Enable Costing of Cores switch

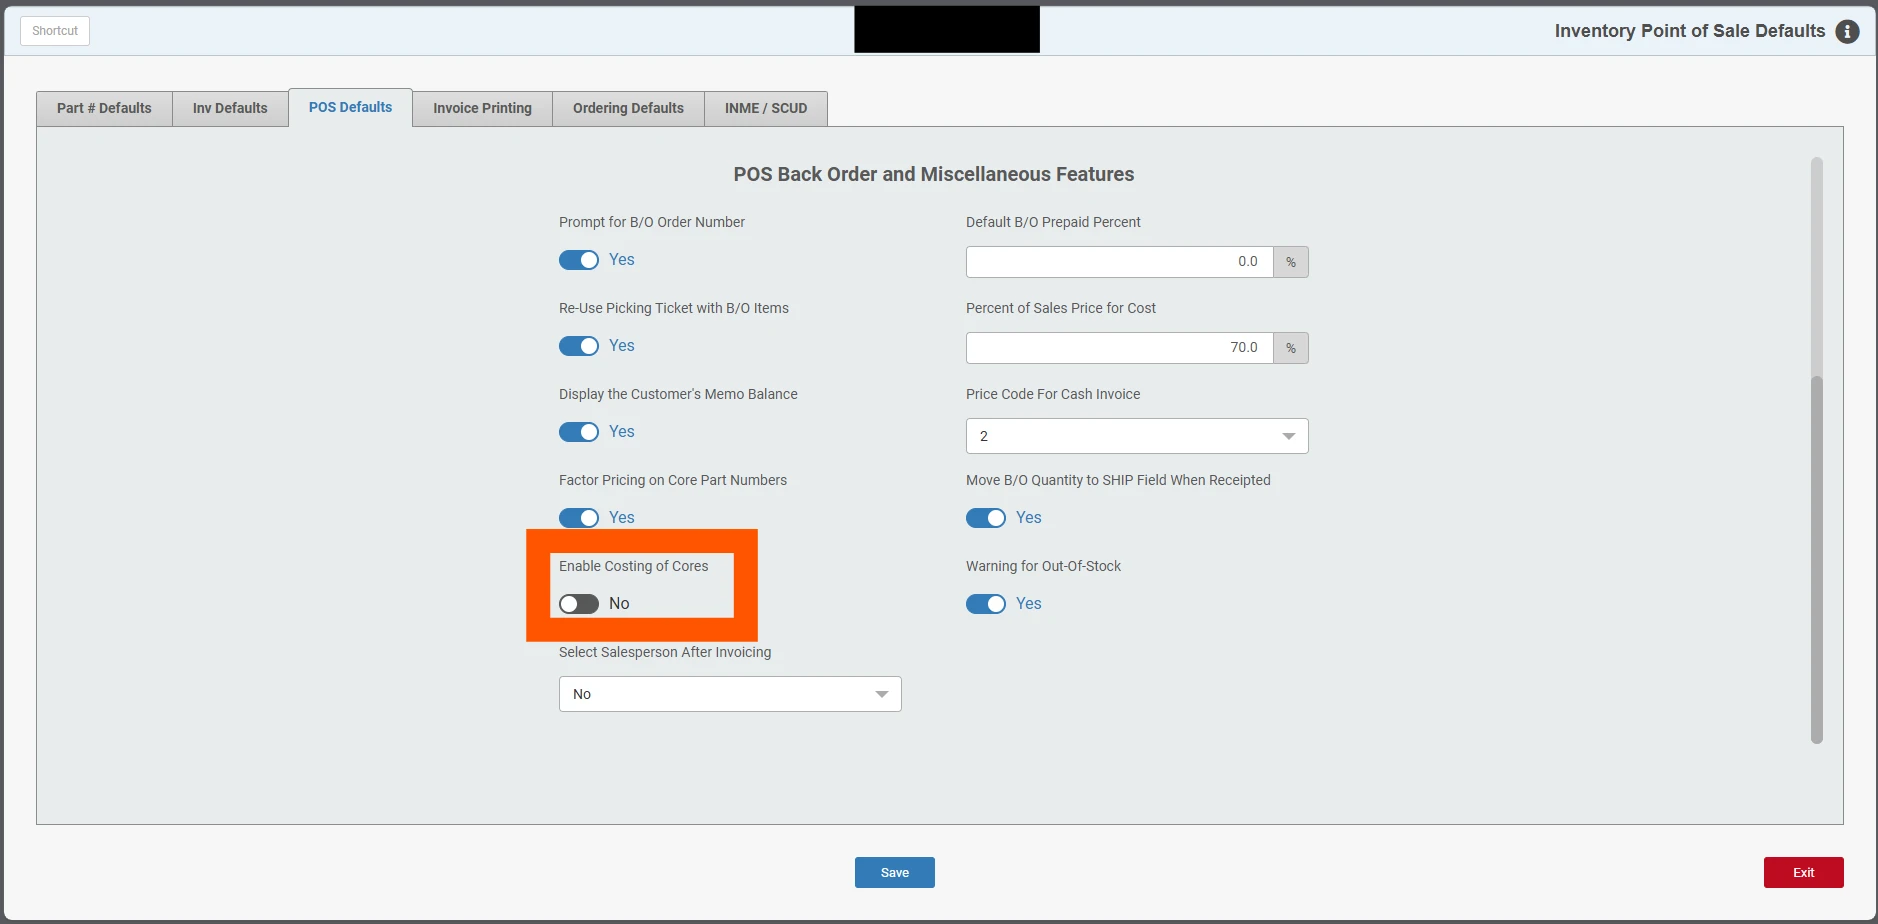(579, 604)
